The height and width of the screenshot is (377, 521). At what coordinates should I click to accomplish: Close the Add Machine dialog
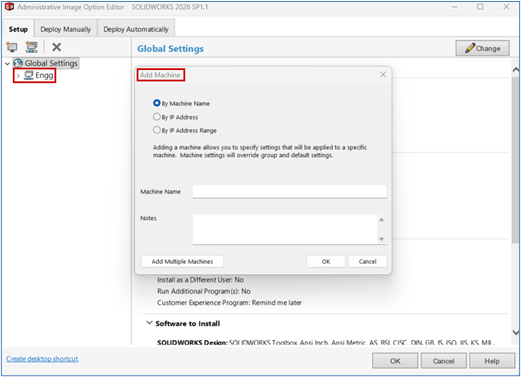click(383, 75)
